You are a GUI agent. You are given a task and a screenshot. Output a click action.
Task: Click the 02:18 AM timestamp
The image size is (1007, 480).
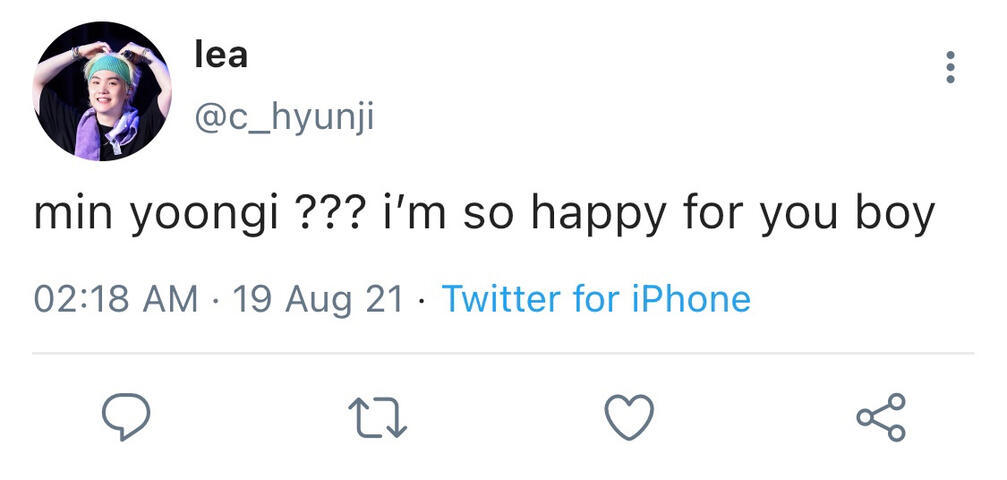coord(115,298)
